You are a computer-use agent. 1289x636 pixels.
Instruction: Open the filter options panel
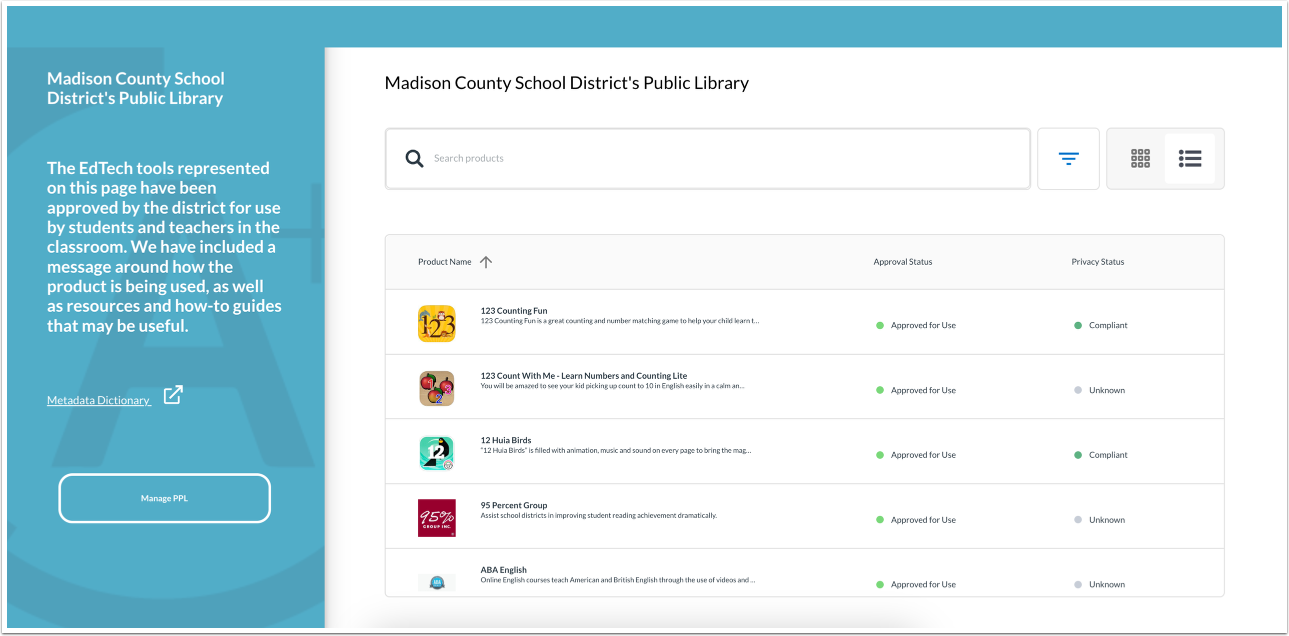click(x=1068, y=158)
